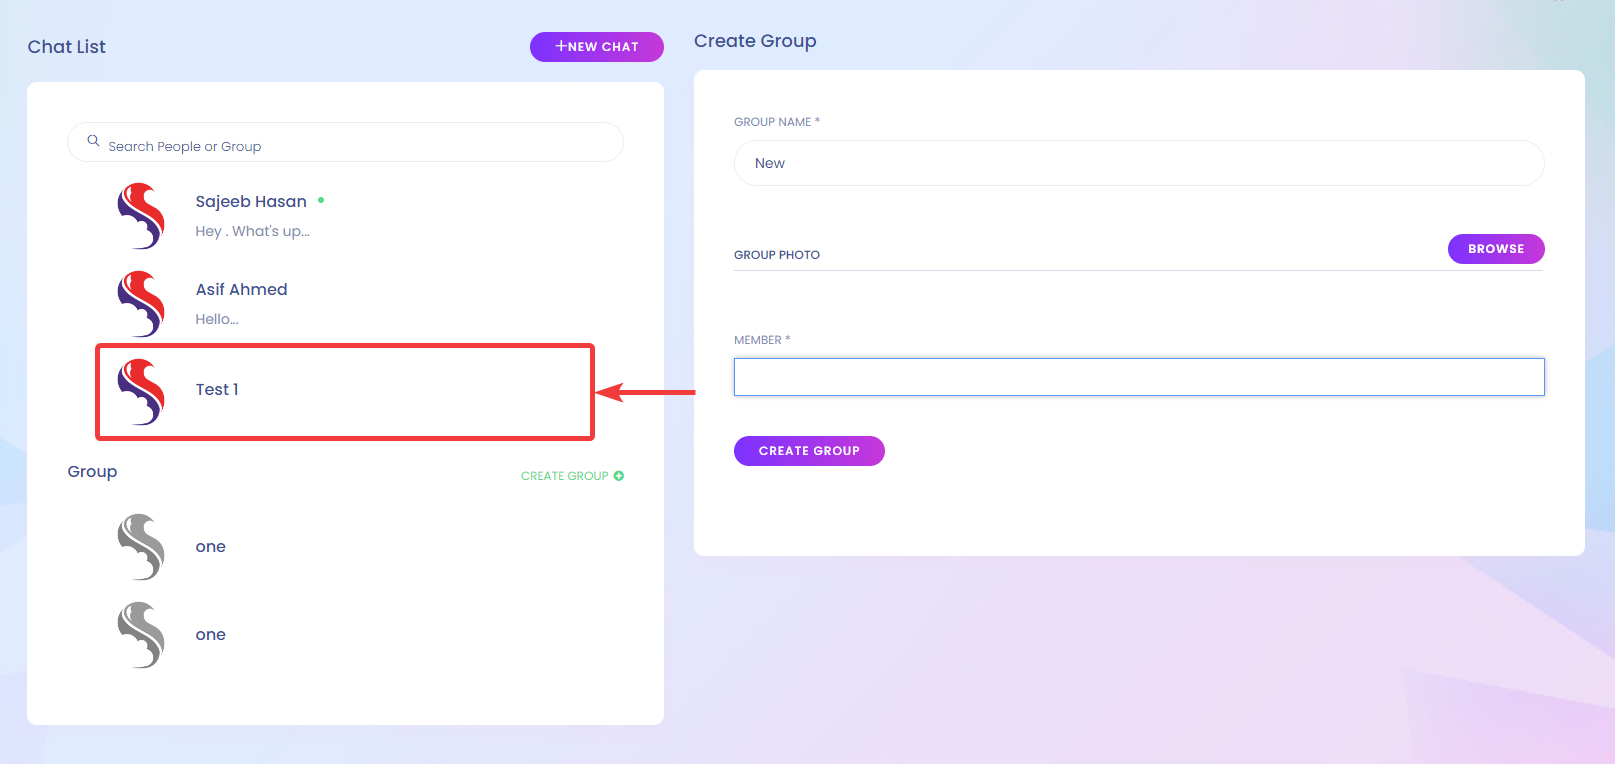
Task: Click the CREATE GROUP link in Group section
Action: pos(565,475)
